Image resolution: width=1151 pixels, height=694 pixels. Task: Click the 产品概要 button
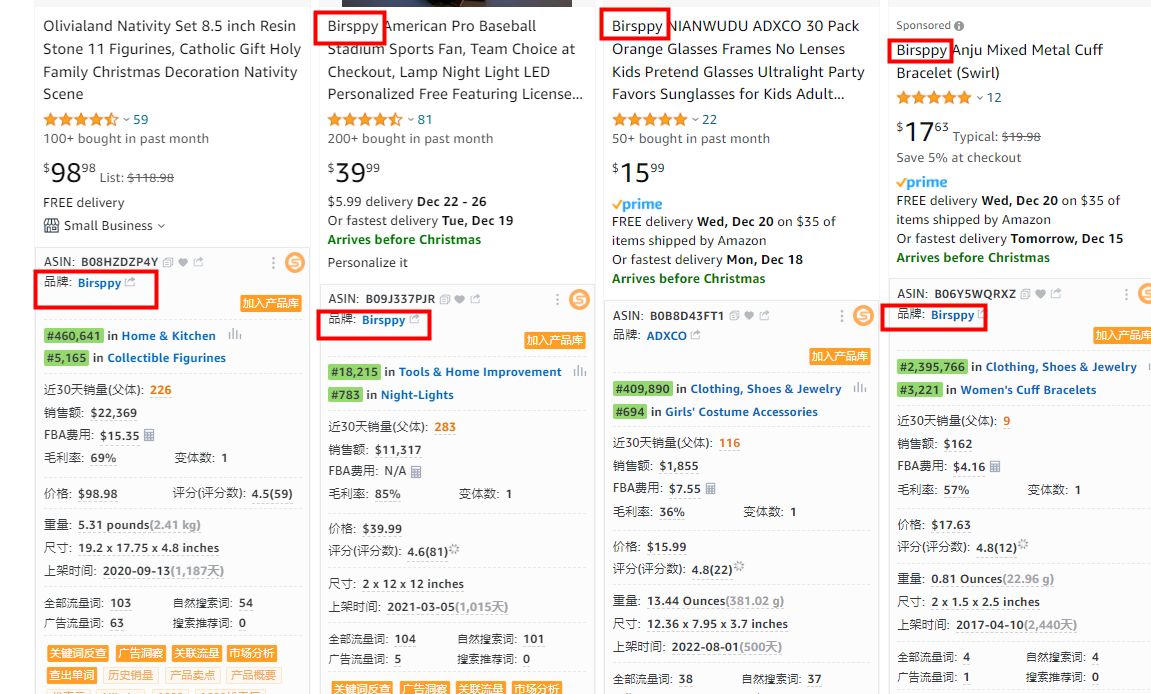pyautogui.click(x=253, y=675)
